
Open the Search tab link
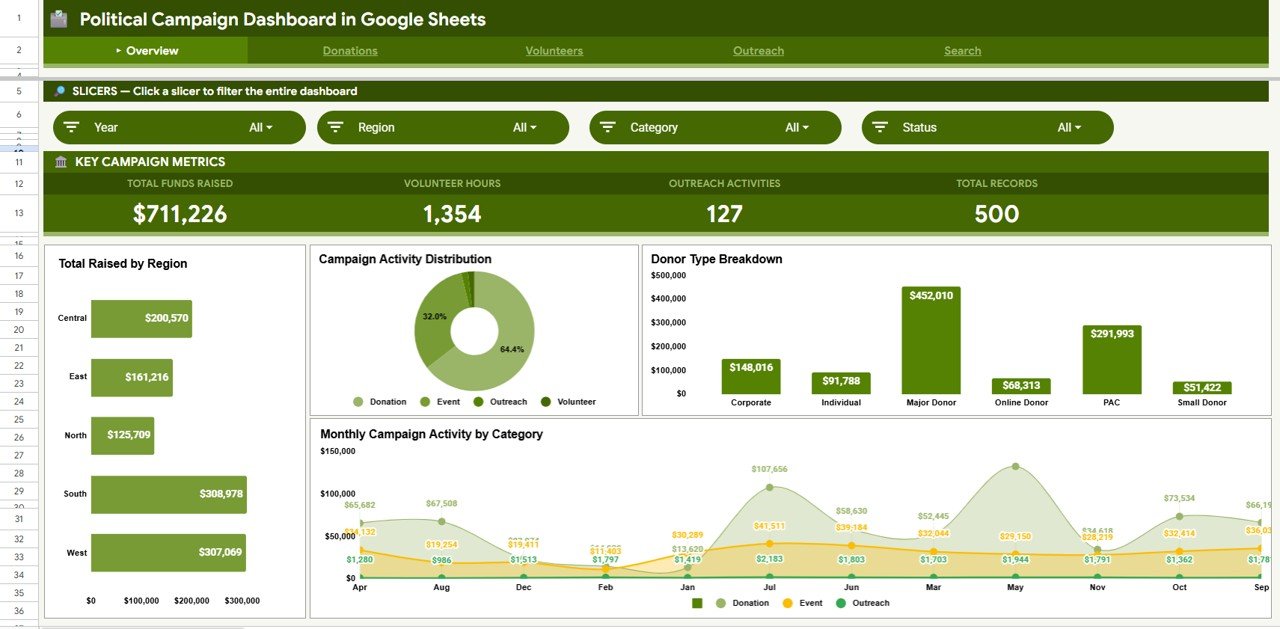[x=963, y=51]
